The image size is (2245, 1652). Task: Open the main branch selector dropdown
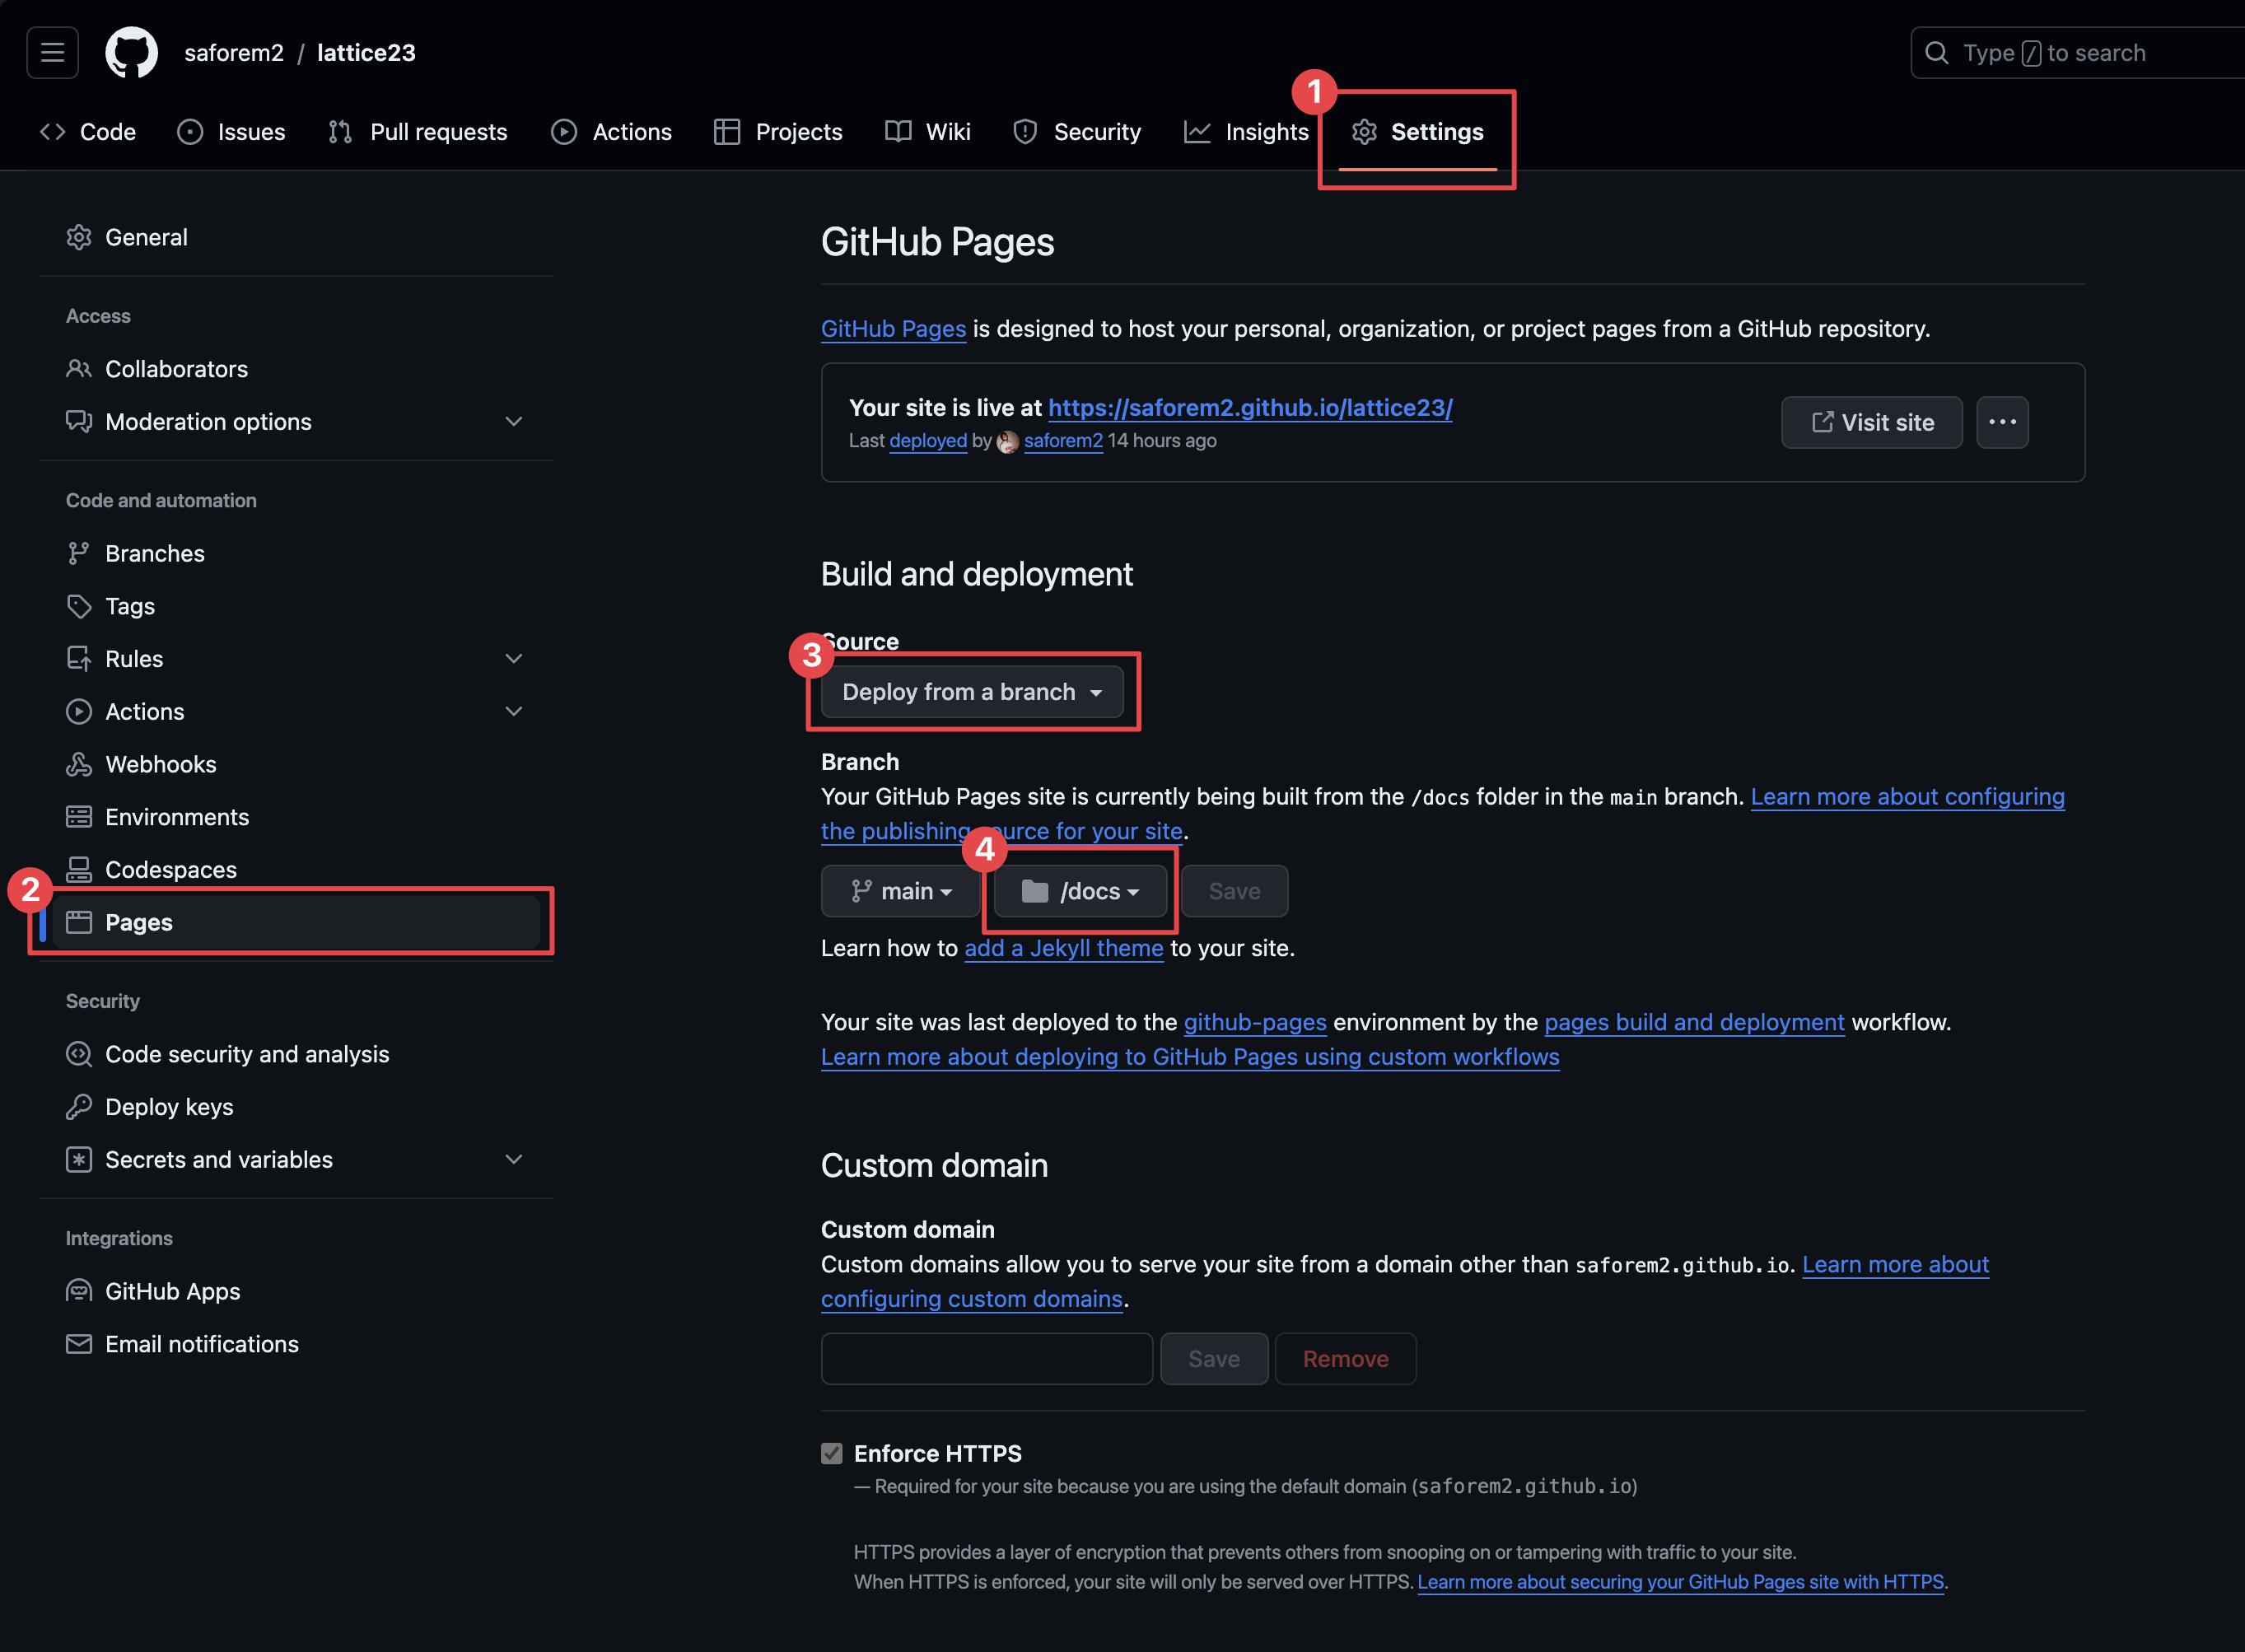(900, 891)
